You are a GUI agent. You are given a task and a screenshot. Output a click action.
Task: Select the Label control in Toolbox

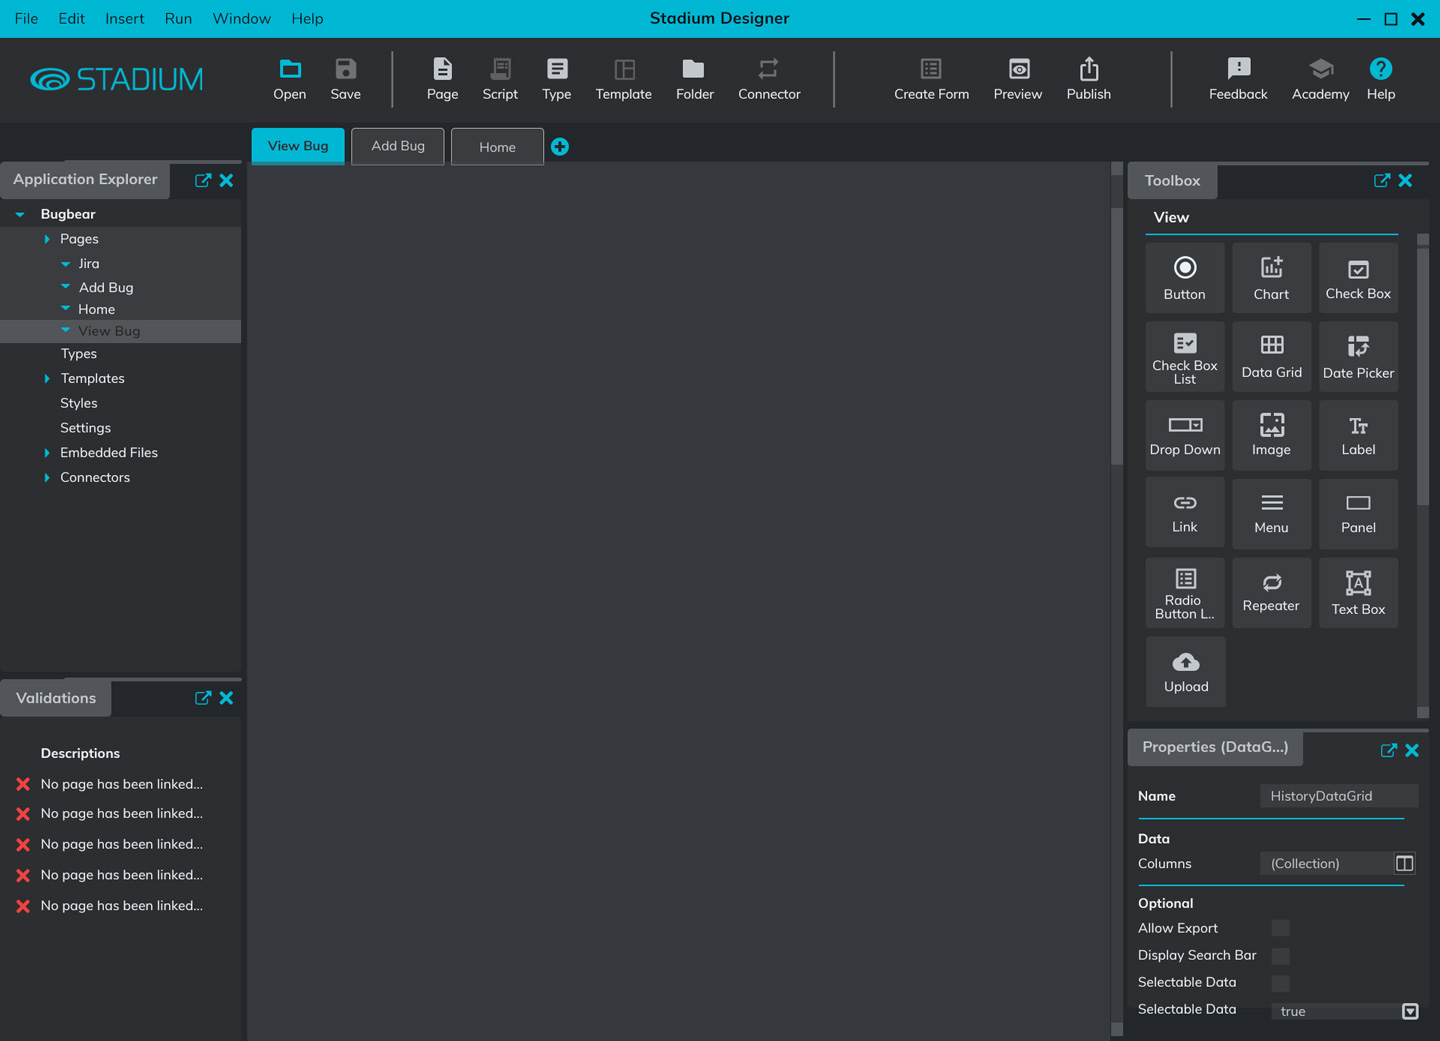pyautogui.click(x=1358, y=435)
